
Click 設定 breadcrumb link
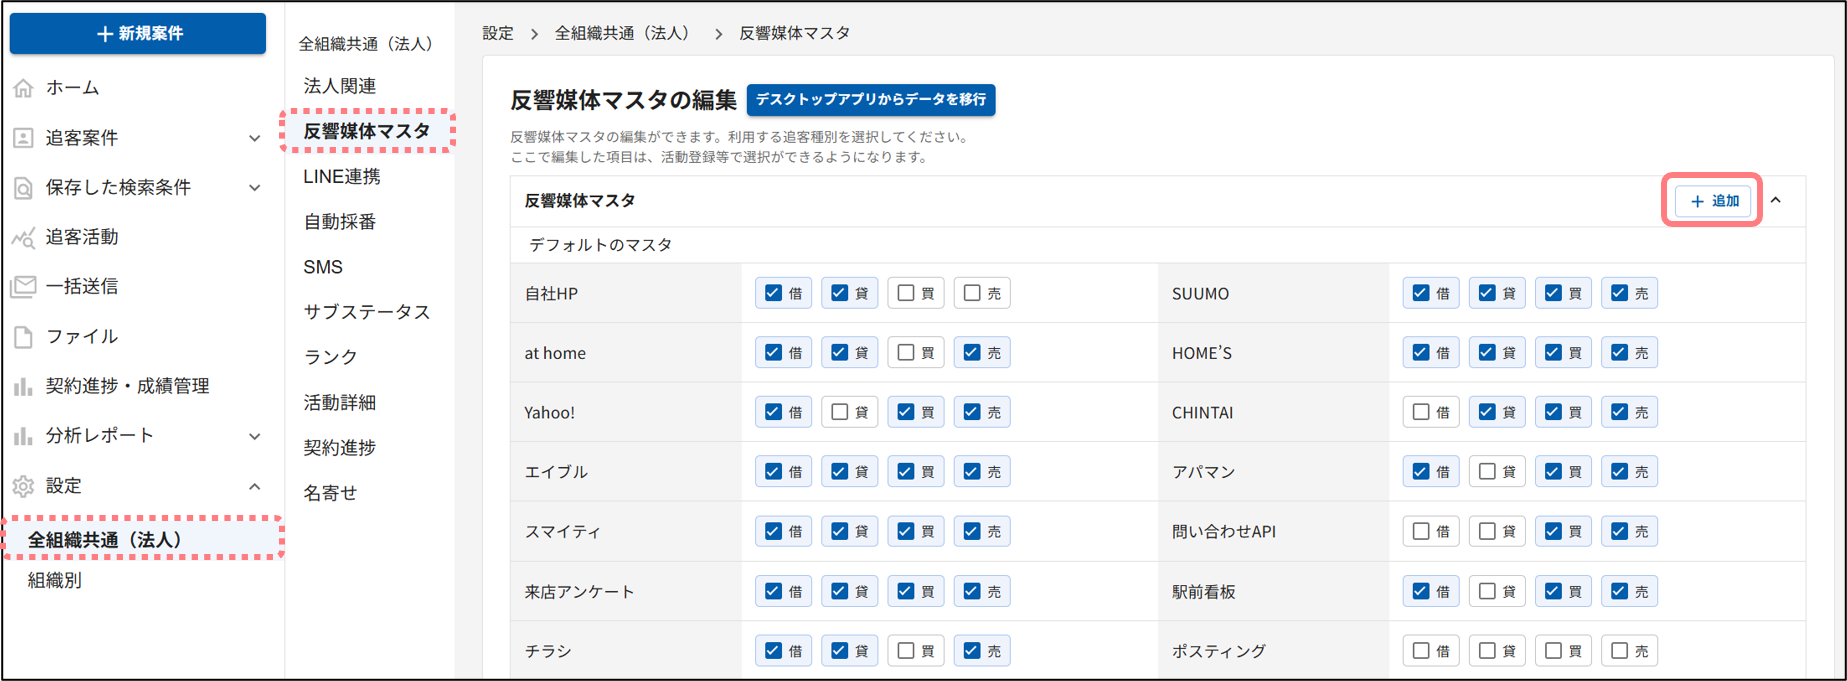click(x=498, y=33)
